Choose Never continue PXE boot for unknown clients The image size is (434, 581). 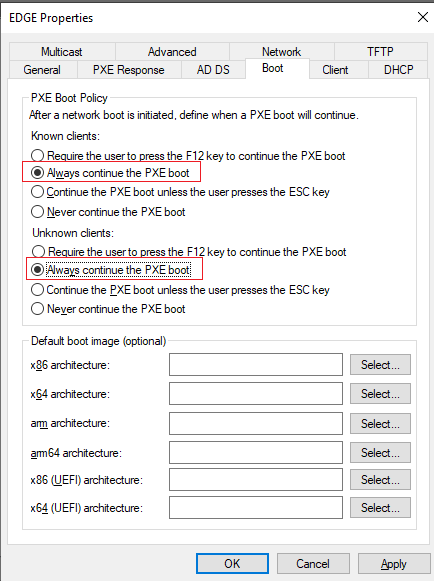click(x=37, y=309)
